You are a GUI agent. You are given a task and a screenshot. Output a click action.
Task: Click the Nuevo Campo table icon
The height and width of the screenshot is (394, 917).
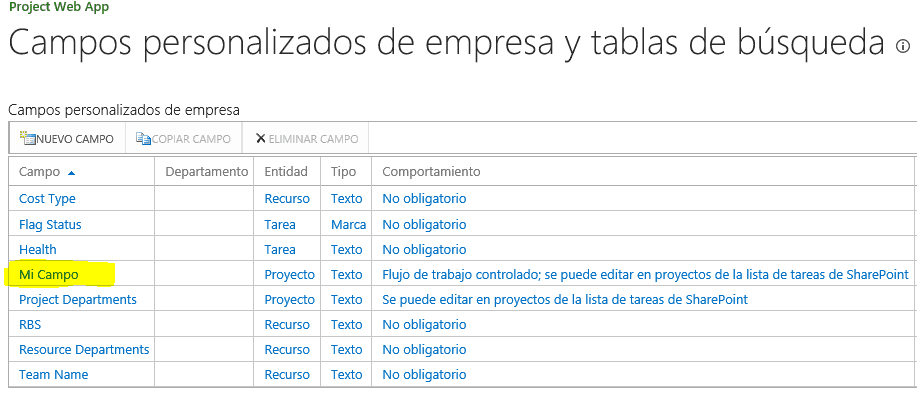[x=27, y=139]
